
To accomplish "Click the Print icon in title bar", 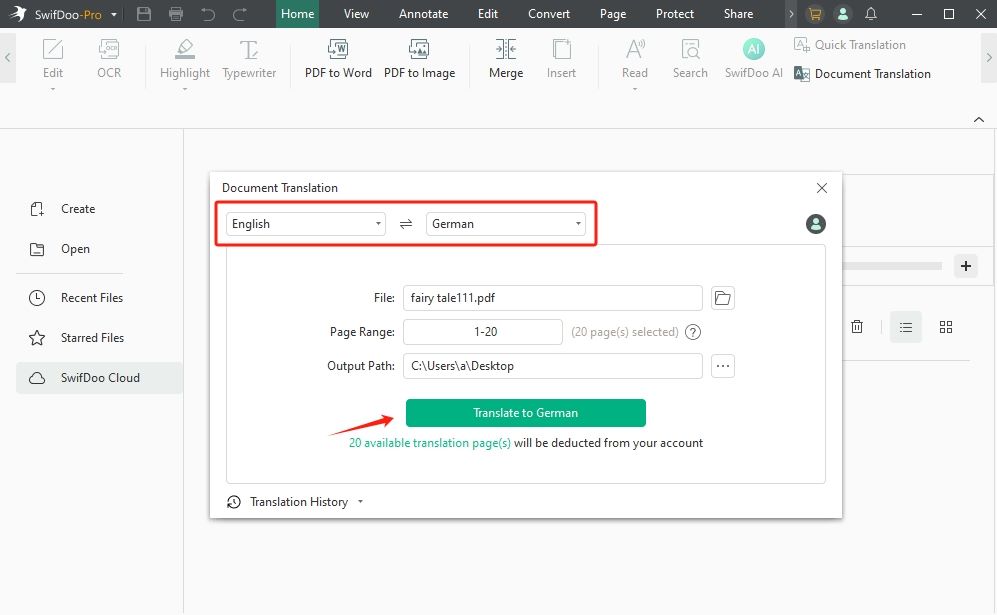I will 176,14.
